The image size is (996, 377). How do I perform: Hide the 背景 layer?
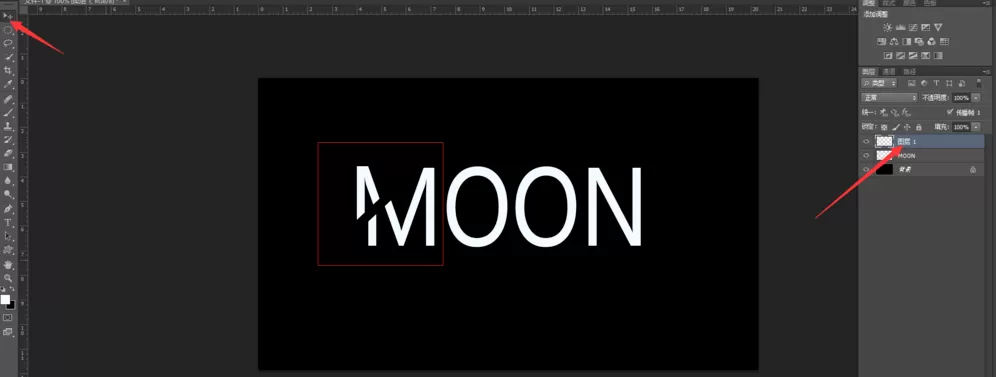point(866,169)
